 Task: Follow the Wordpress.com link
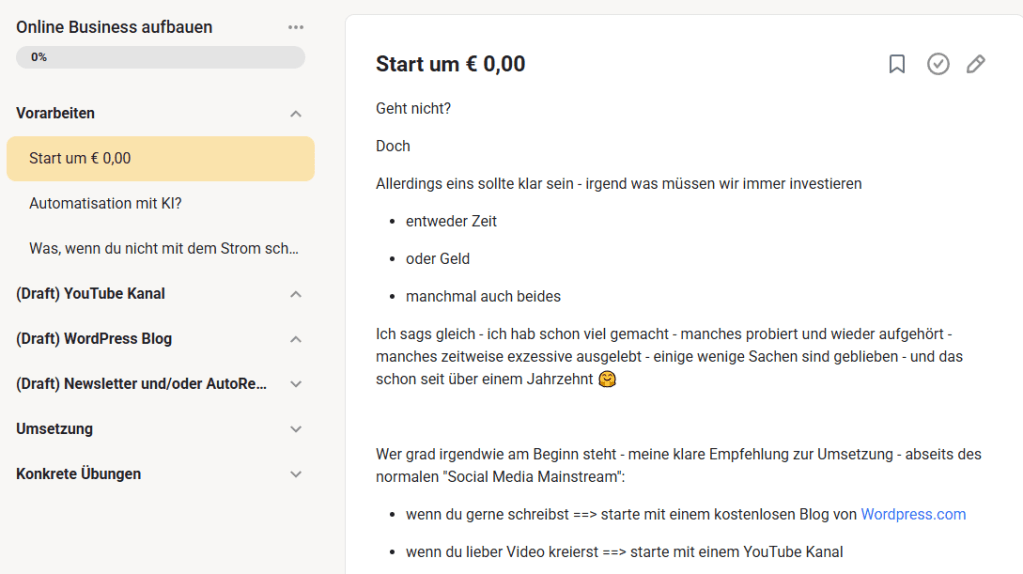click(913, 514)
